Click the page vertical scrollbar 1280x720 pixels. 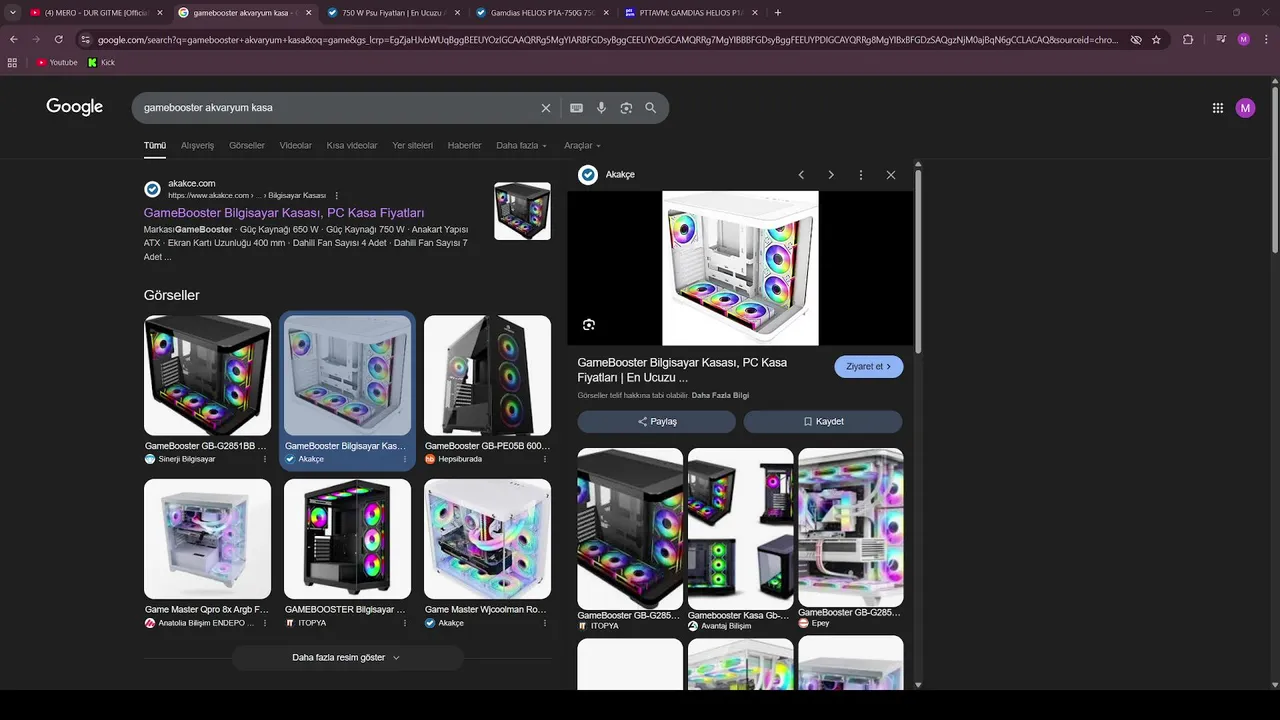point(1274,168)
